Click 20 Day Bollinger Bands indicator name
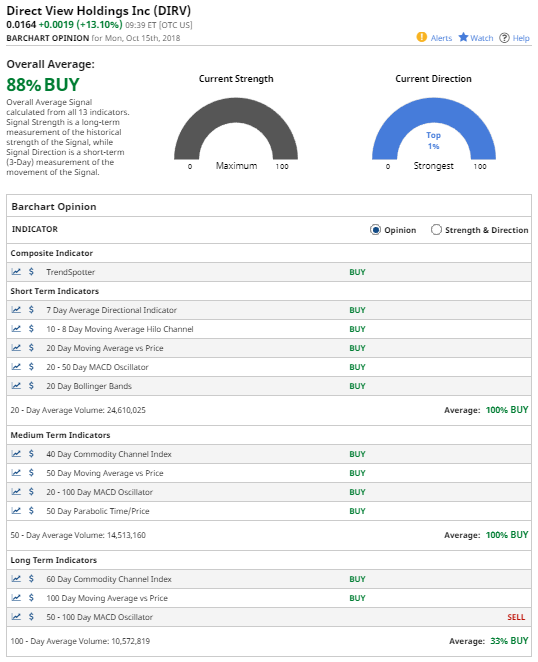This screenshot has height=662, width=538. pos(89,386)
